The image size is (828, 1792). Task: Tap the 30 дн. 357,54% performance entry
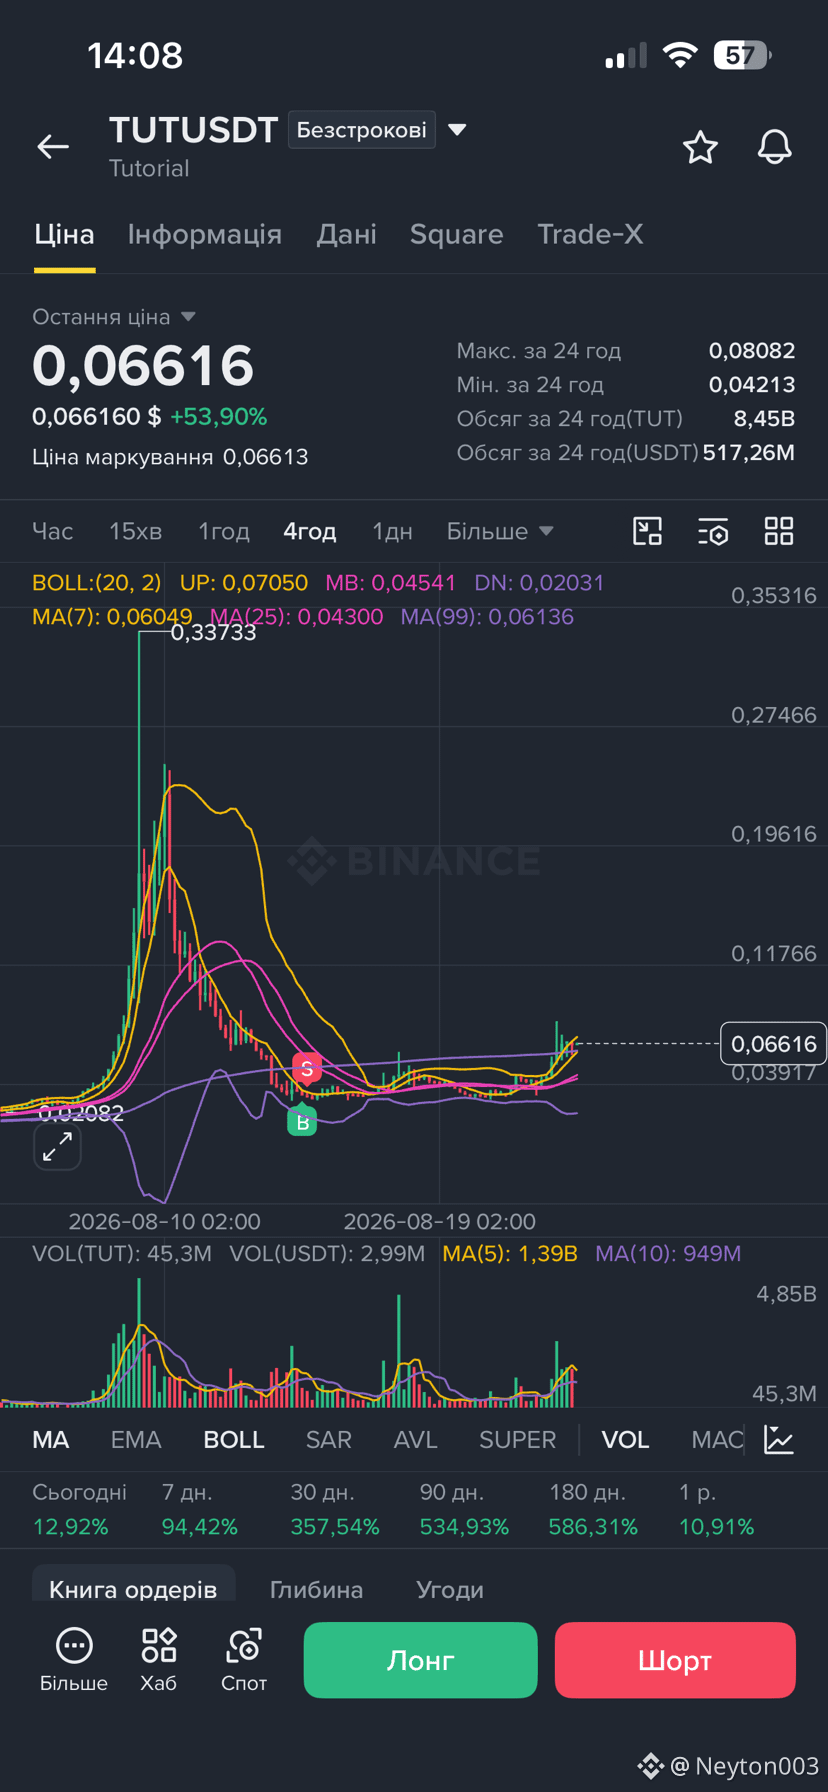335,1509
